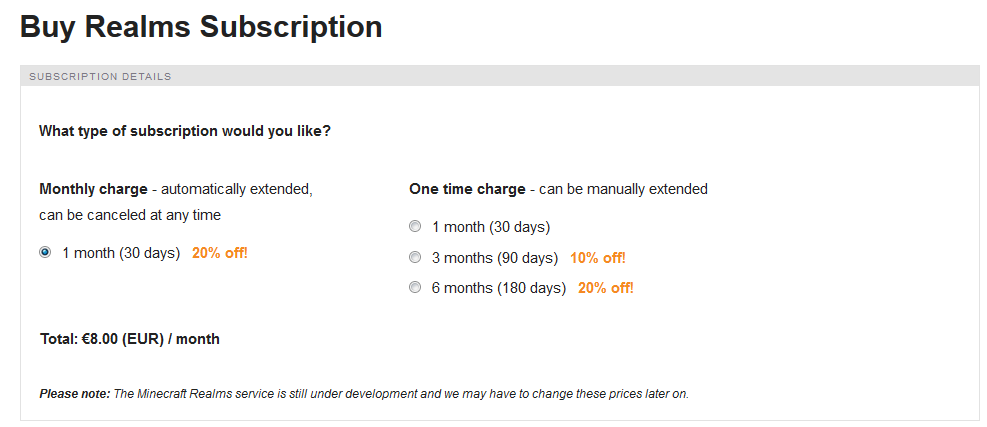Click the "10% off!" discount tag

tap(598, 258)
